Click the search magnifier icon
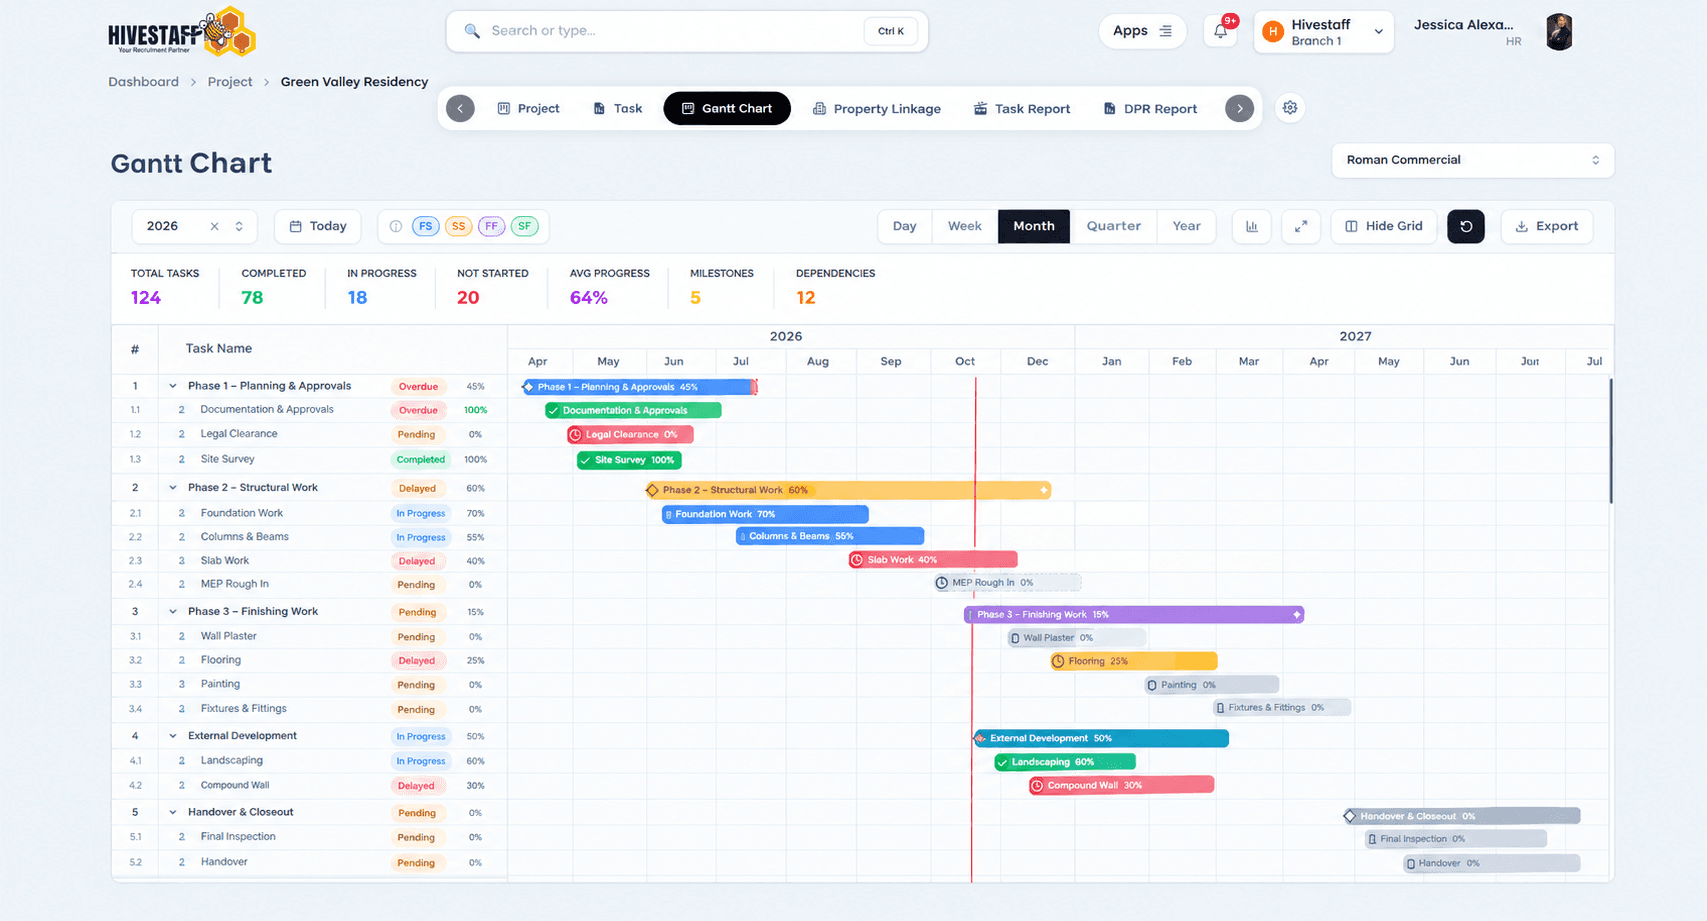This screenshot has width=1707, height=921. pos(472,31)
